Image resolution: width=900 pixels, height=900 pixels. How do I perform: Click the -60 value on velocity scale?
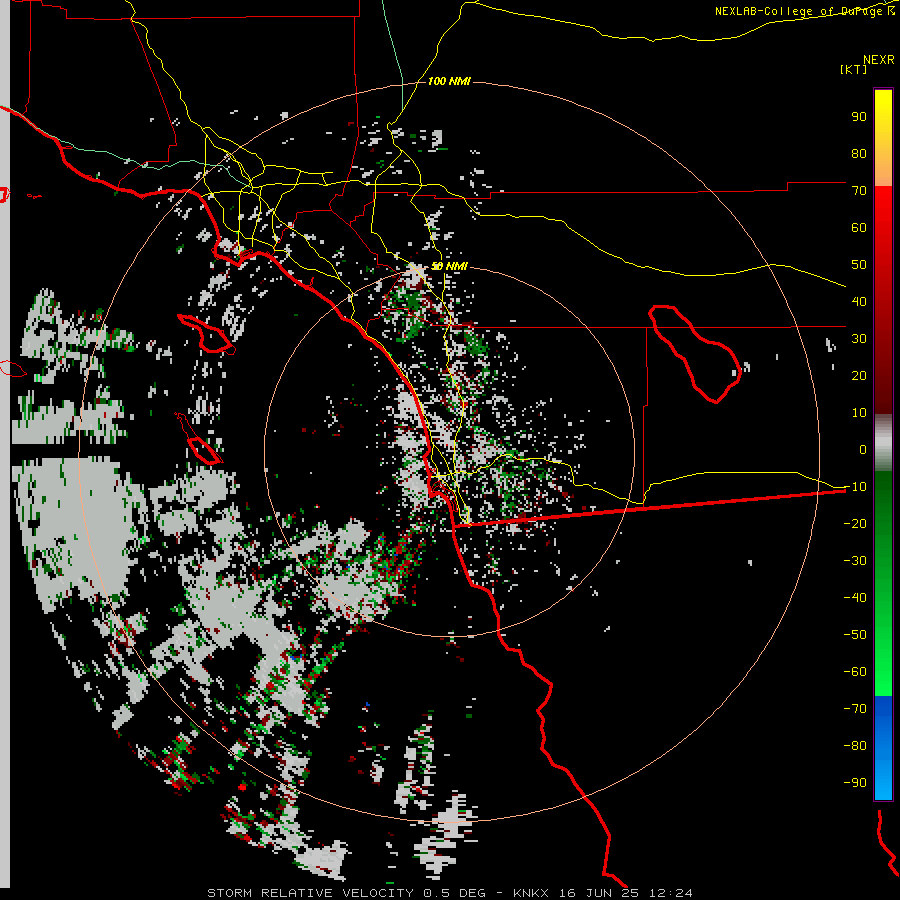click(855, 672)
